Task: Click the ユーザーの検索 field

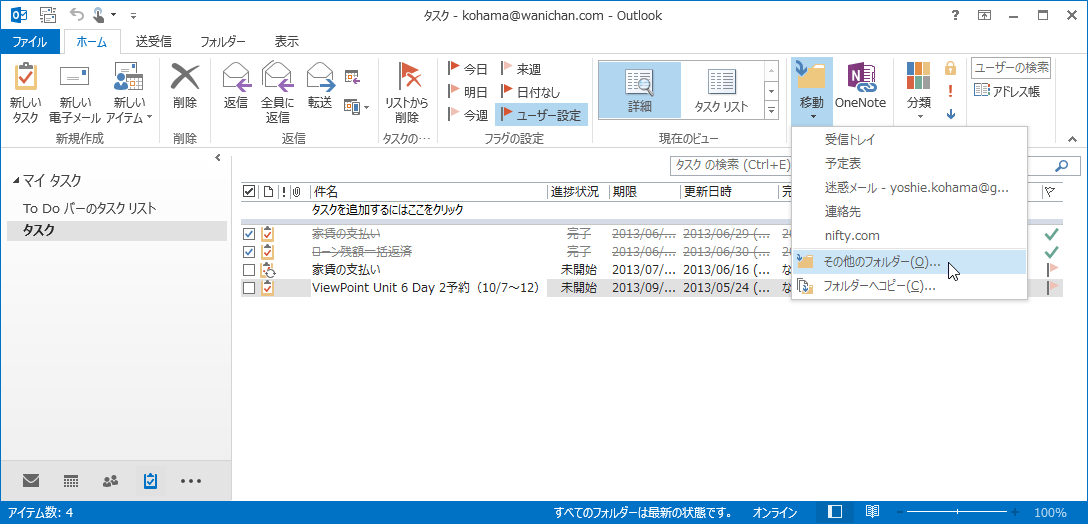Action: tap(1011, 68)
